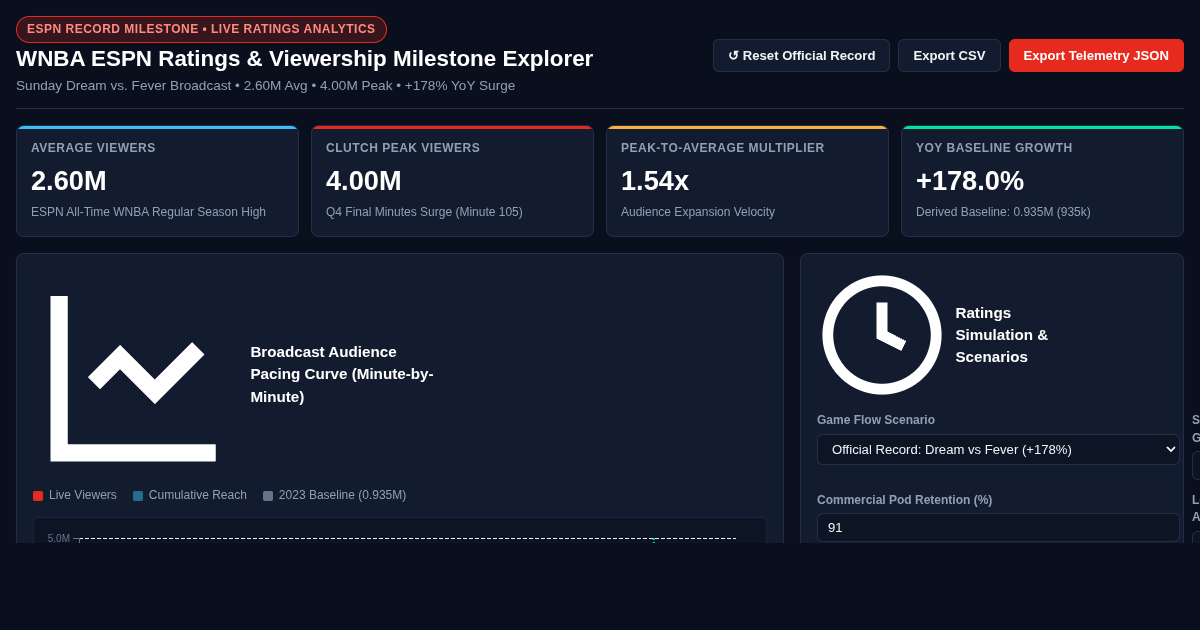The width and height of the screenshot is (1200, 630).
Task: Toggle Cumulative Reach blue legend swatch
Action: 138,496
